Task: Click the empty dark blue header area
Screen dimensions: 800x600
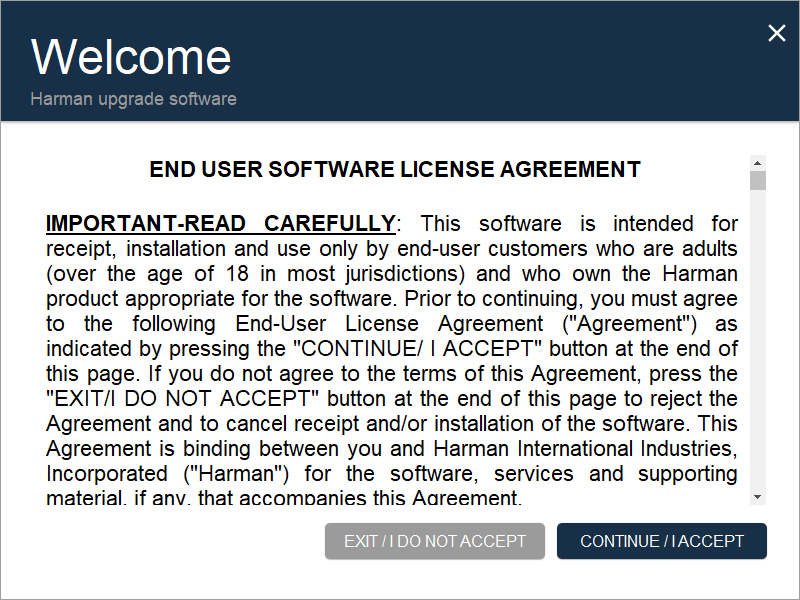Action: pyautogui.click(x=500, y=60)
